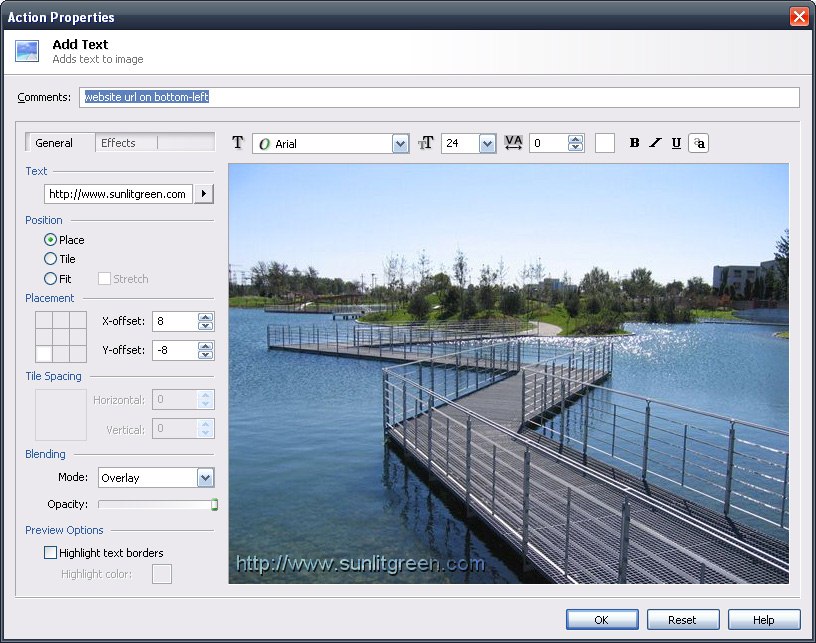
Task: Select bottom-left cell in placement grid
Action: (44, 354)
